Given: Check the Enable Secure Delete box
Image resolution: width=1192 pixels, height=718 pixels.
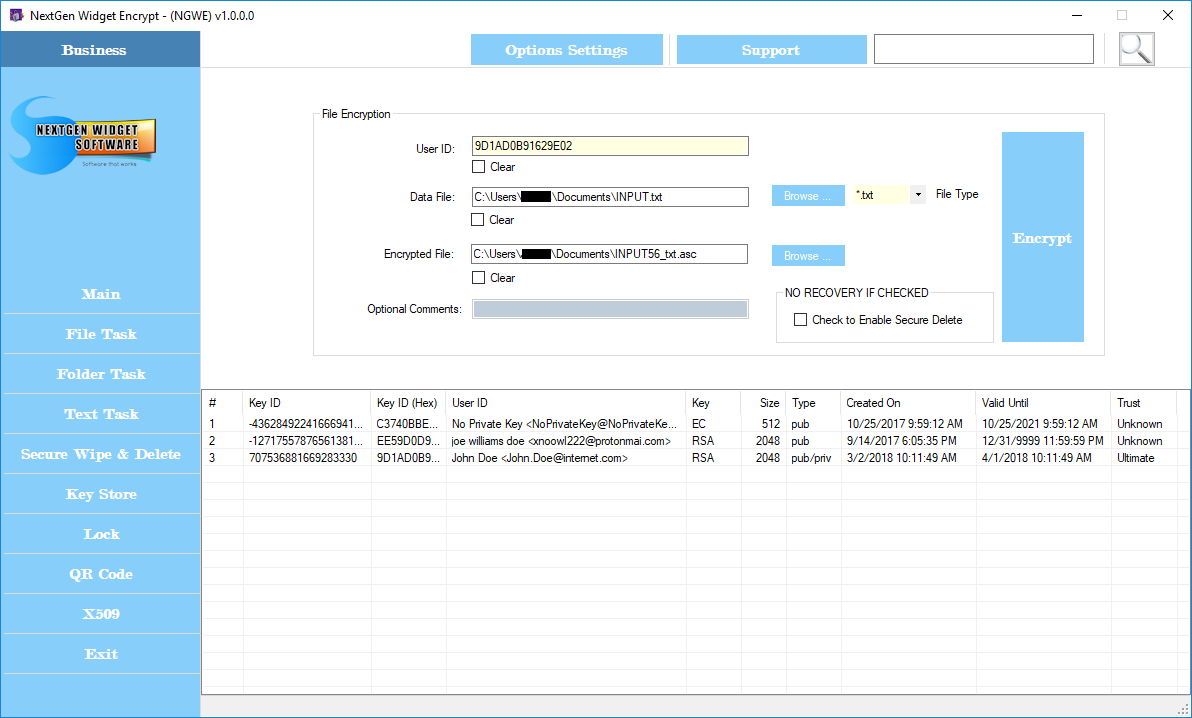Looking at the screenshot, I should 800,319.
